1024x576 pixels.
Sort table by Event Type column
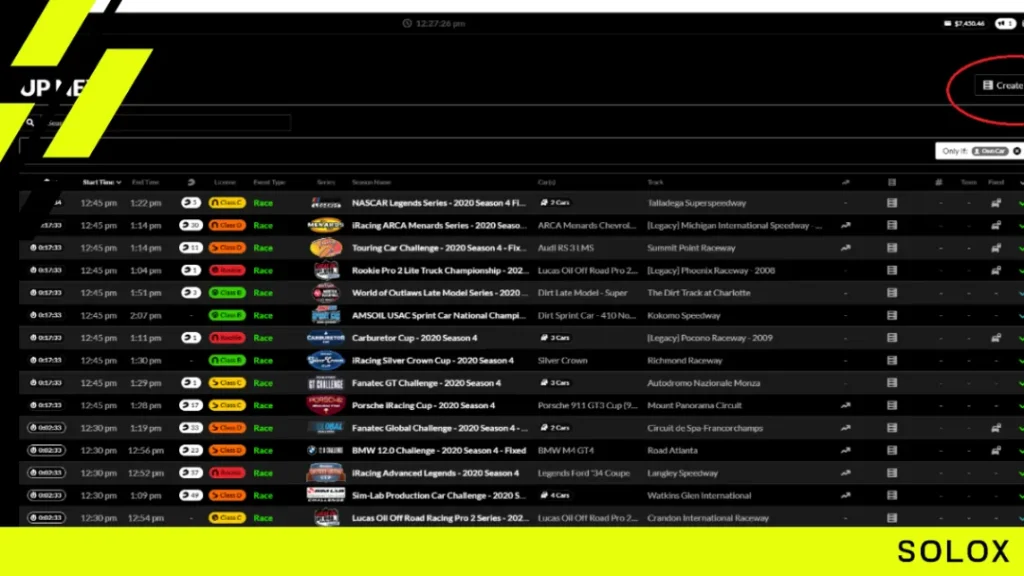point(269,182)
